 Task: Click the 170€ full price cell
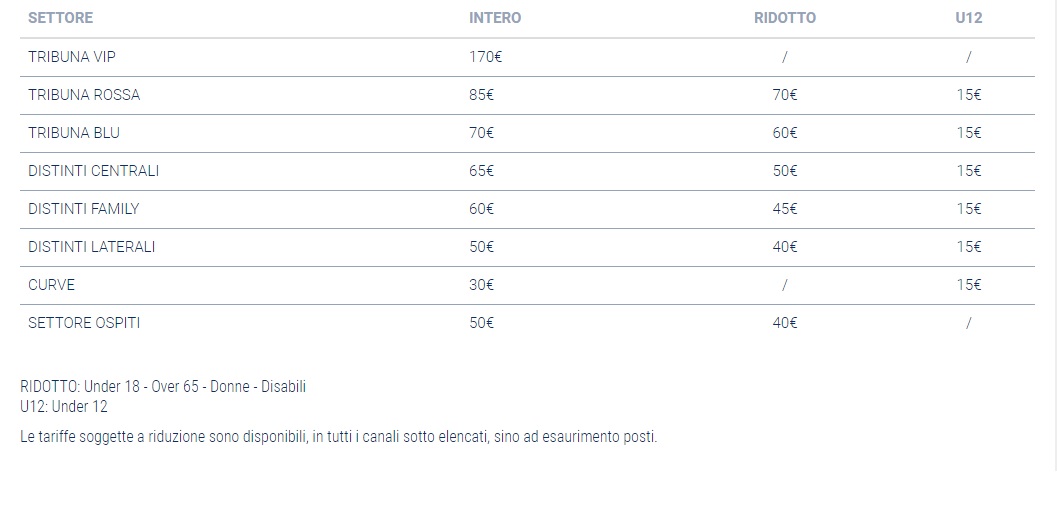tap(485, 57)
